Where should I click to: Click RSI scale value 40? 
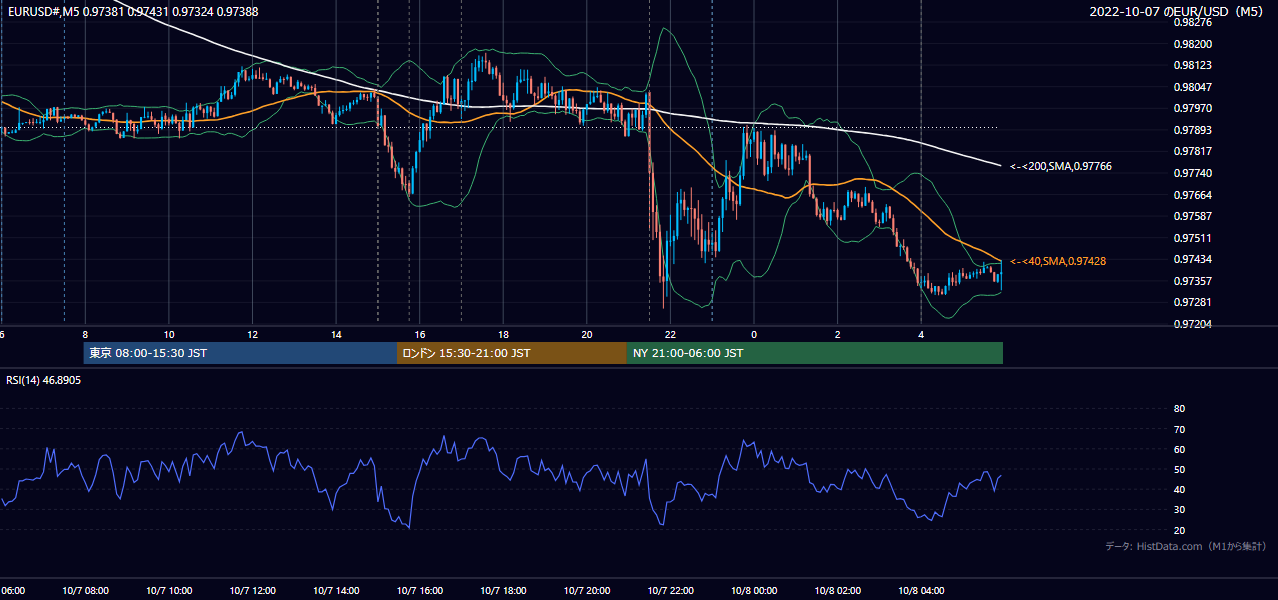(x=1179, y=489)
